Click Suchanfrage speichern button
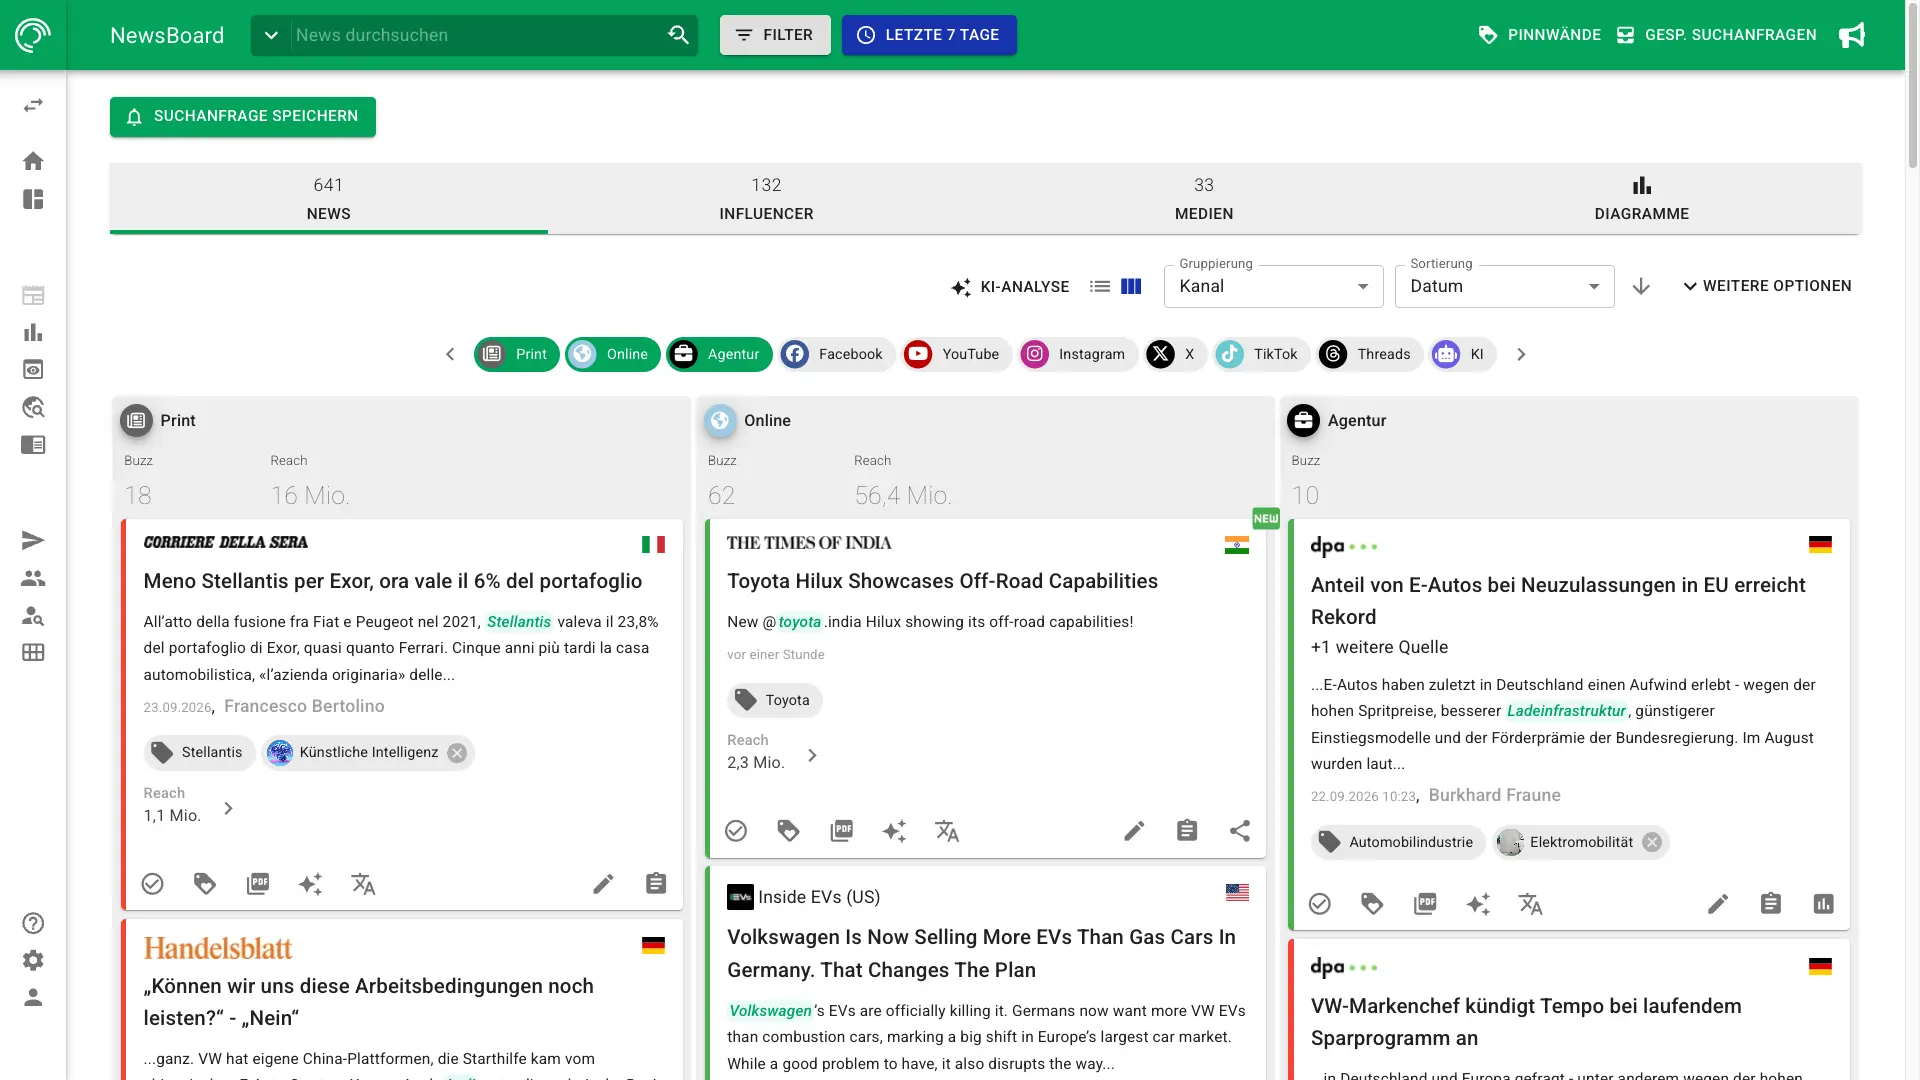This screenshot has height=1080, width=1920. point(243,116)
